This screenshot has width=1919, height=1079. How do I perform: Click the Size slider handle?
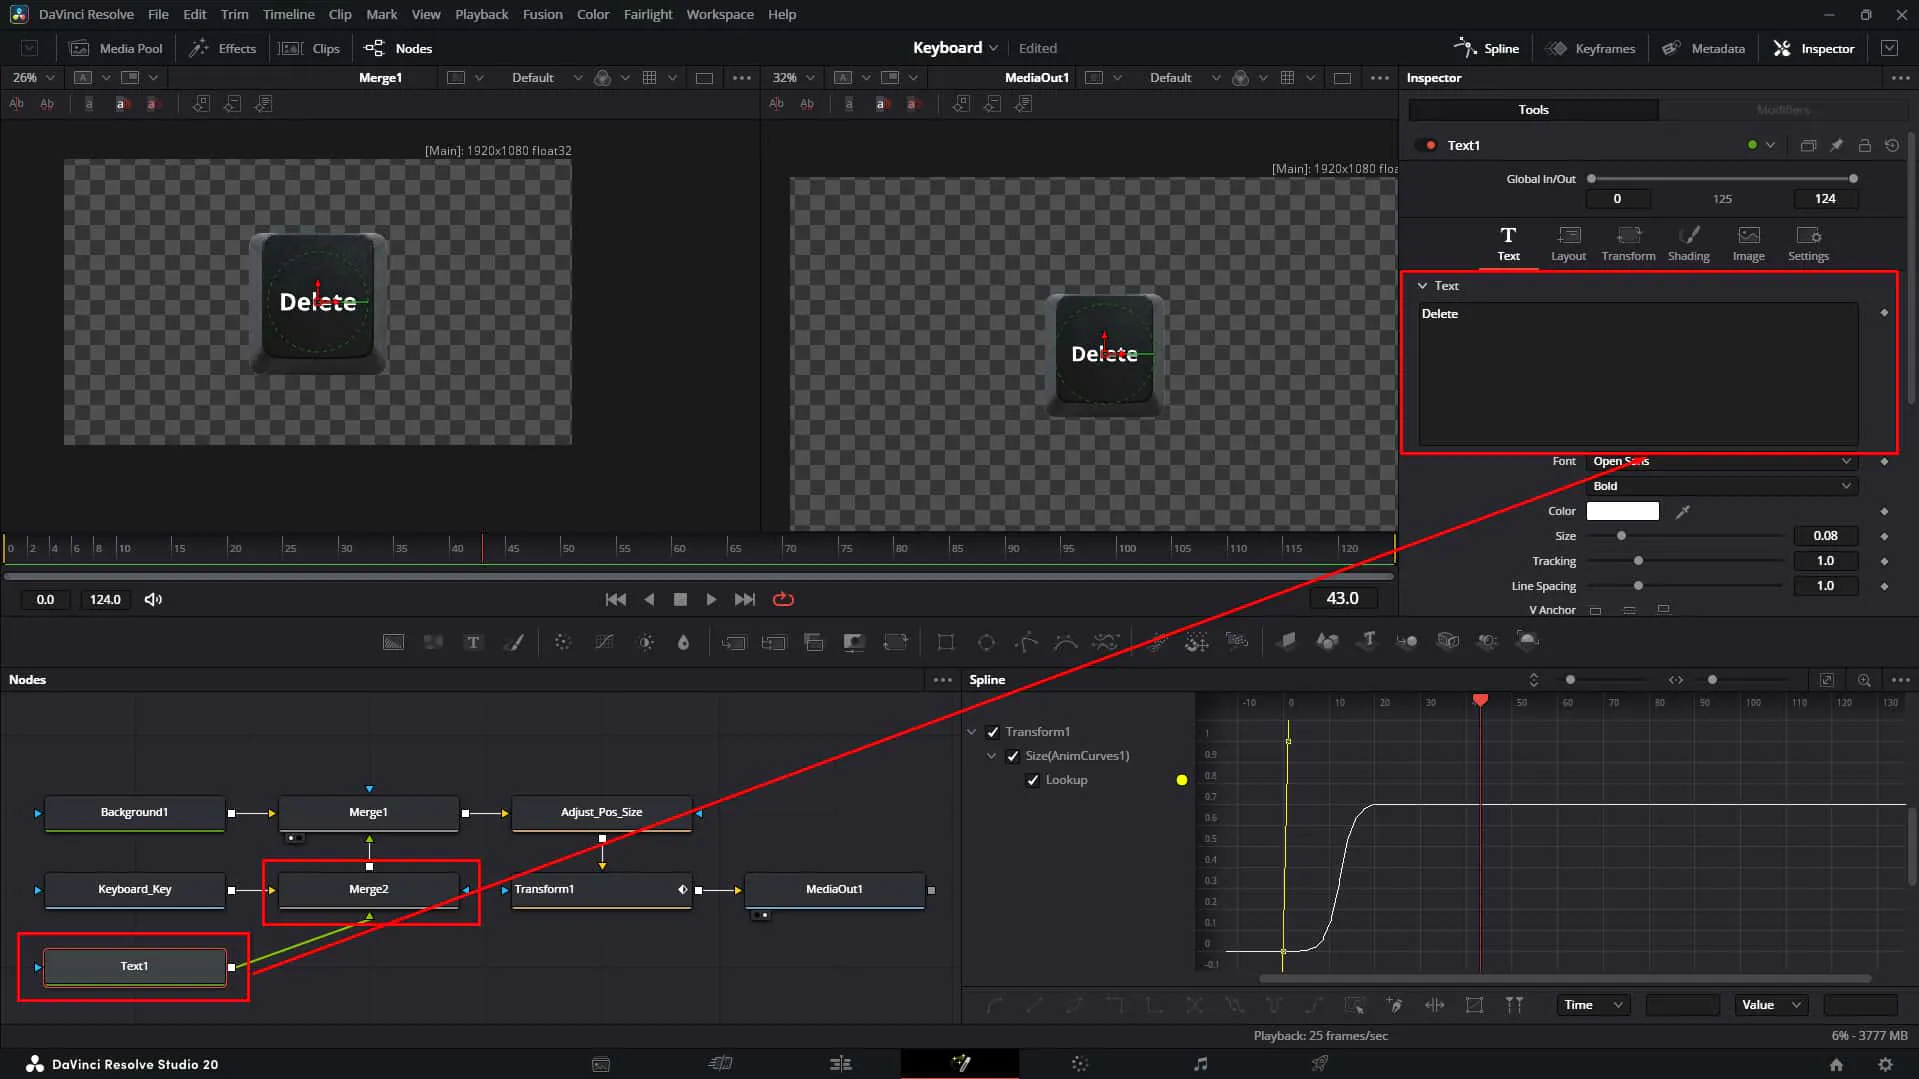pos(1621,536)
